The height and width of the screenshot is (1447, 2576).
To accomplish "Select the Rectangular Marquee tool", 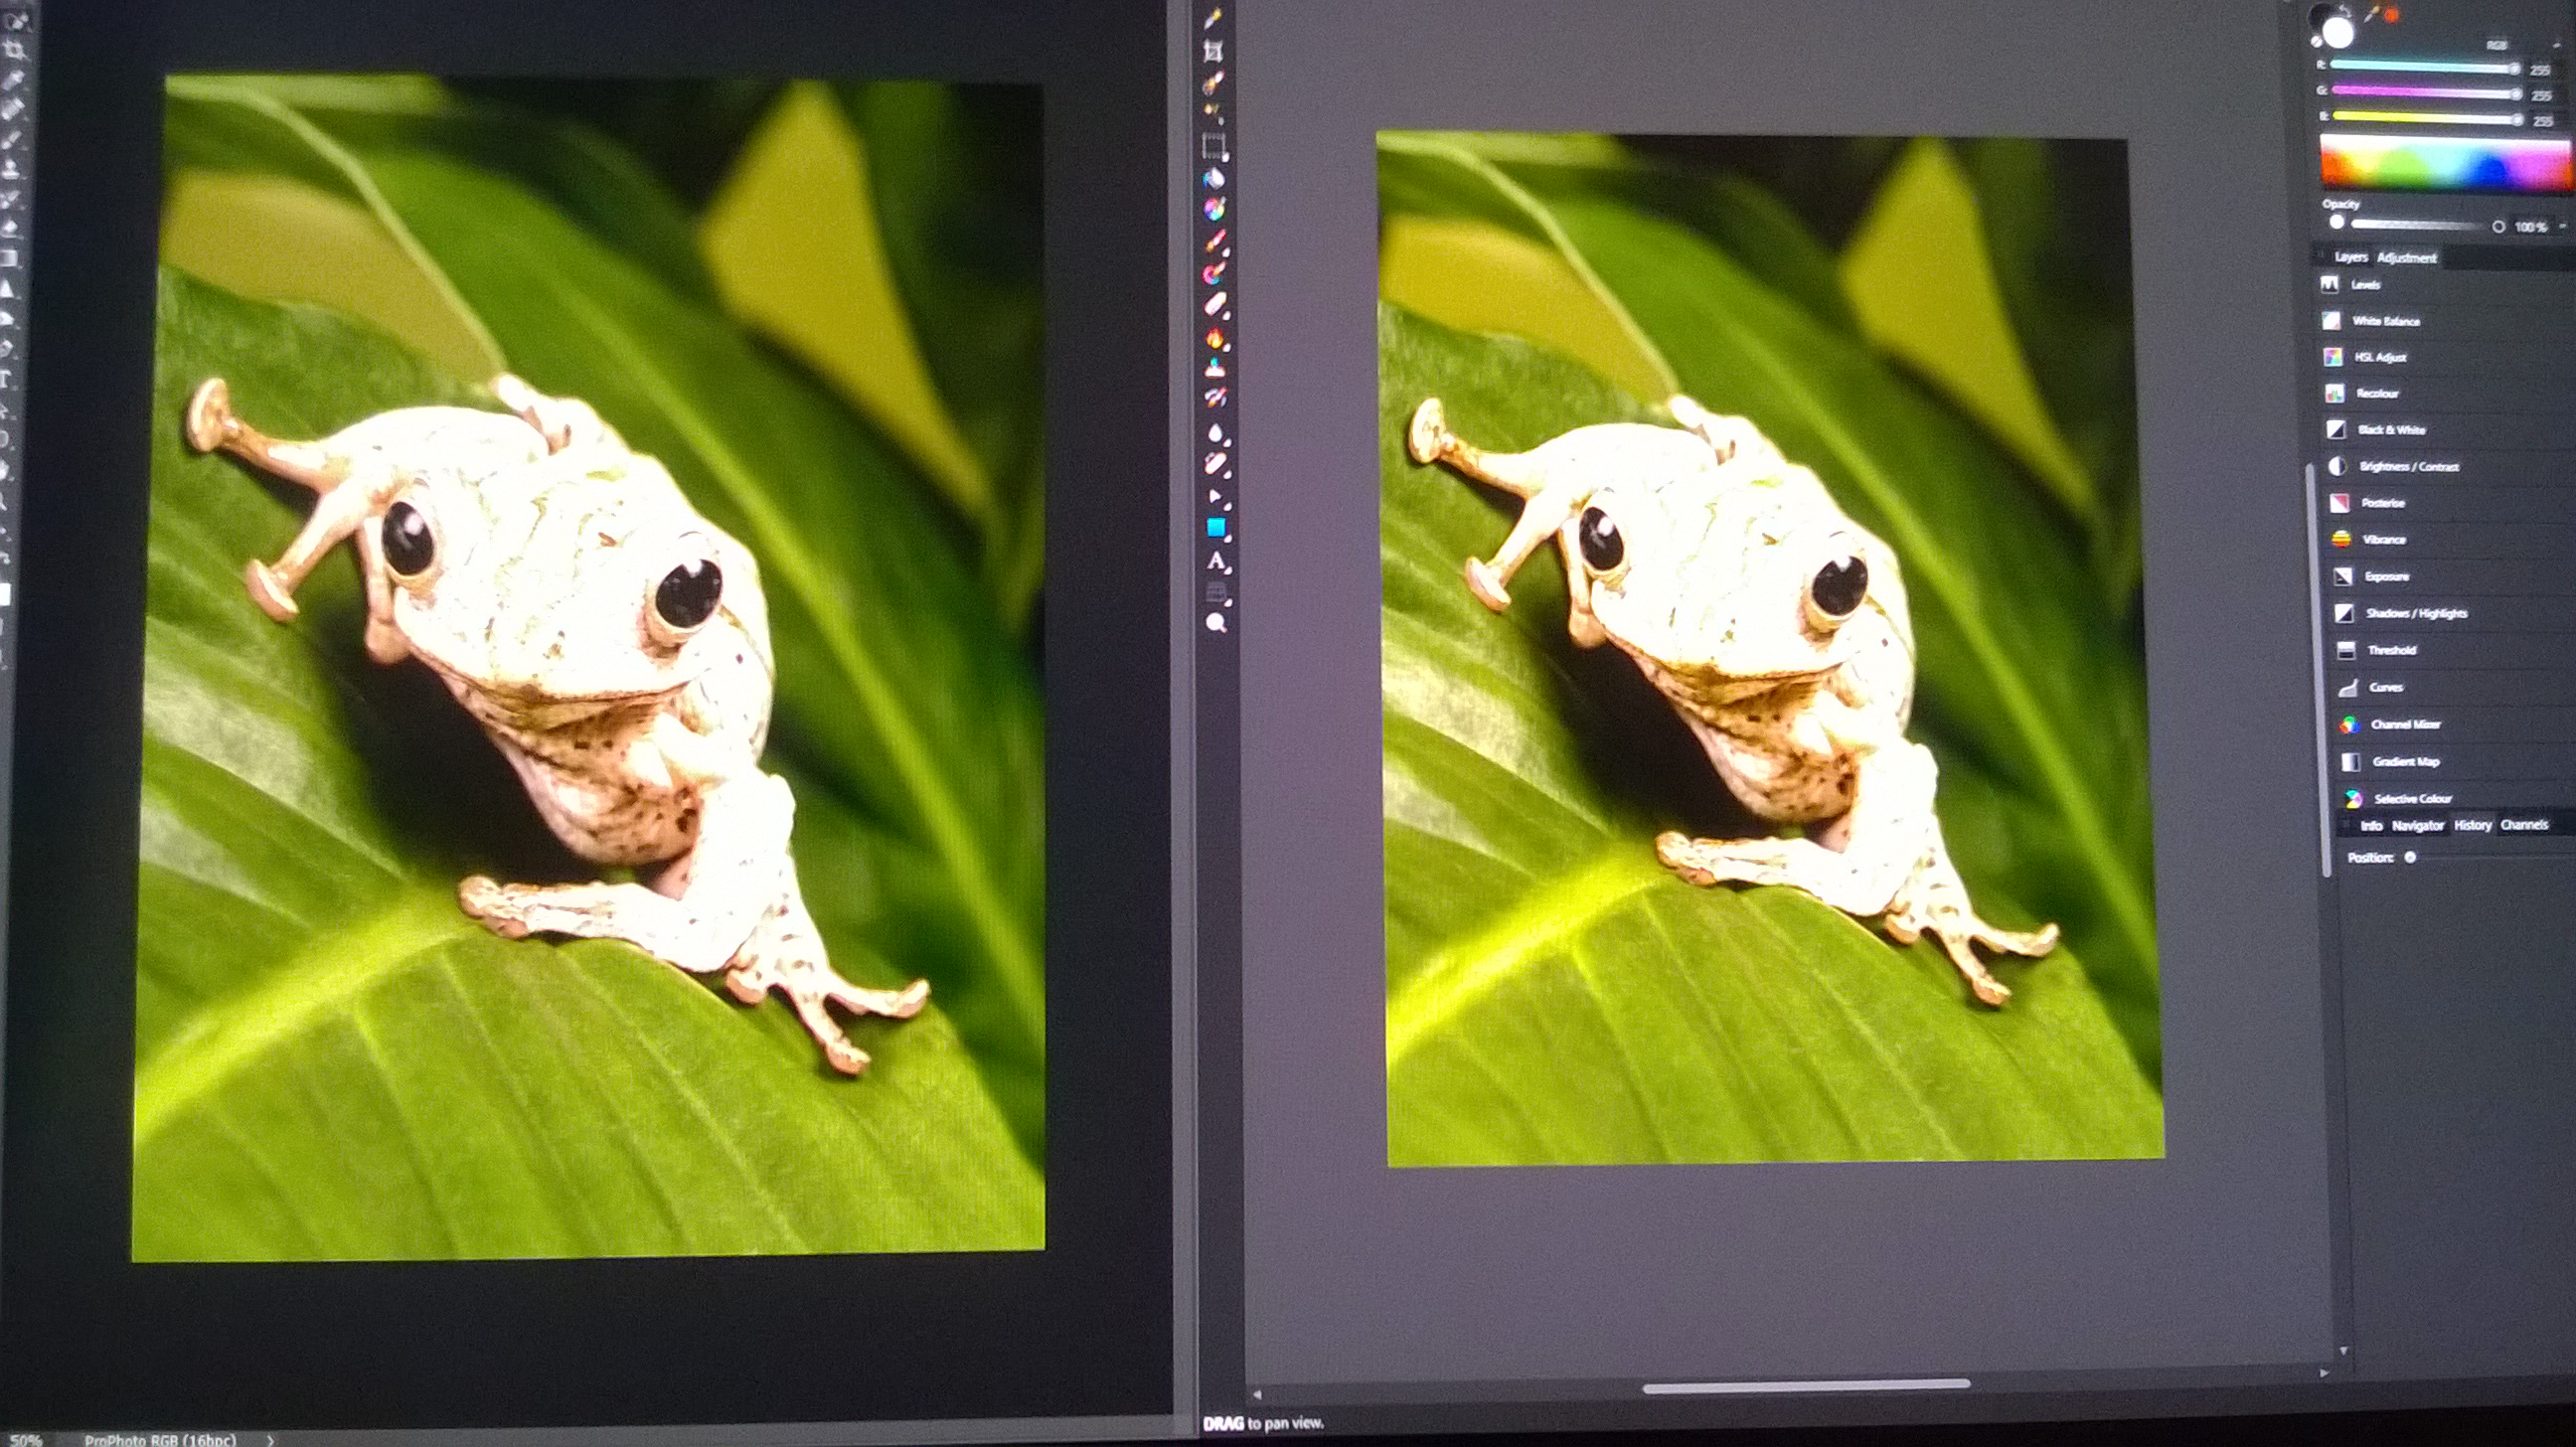I will tap(1214, 146).
